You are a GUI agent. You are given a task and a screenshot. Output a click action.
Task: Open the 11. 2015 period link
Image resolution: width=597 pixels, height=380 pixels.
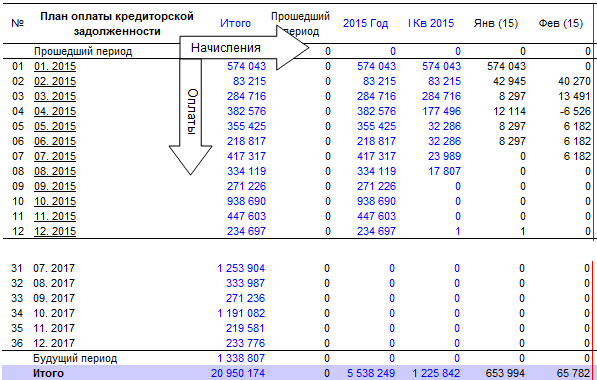(55, 216)
